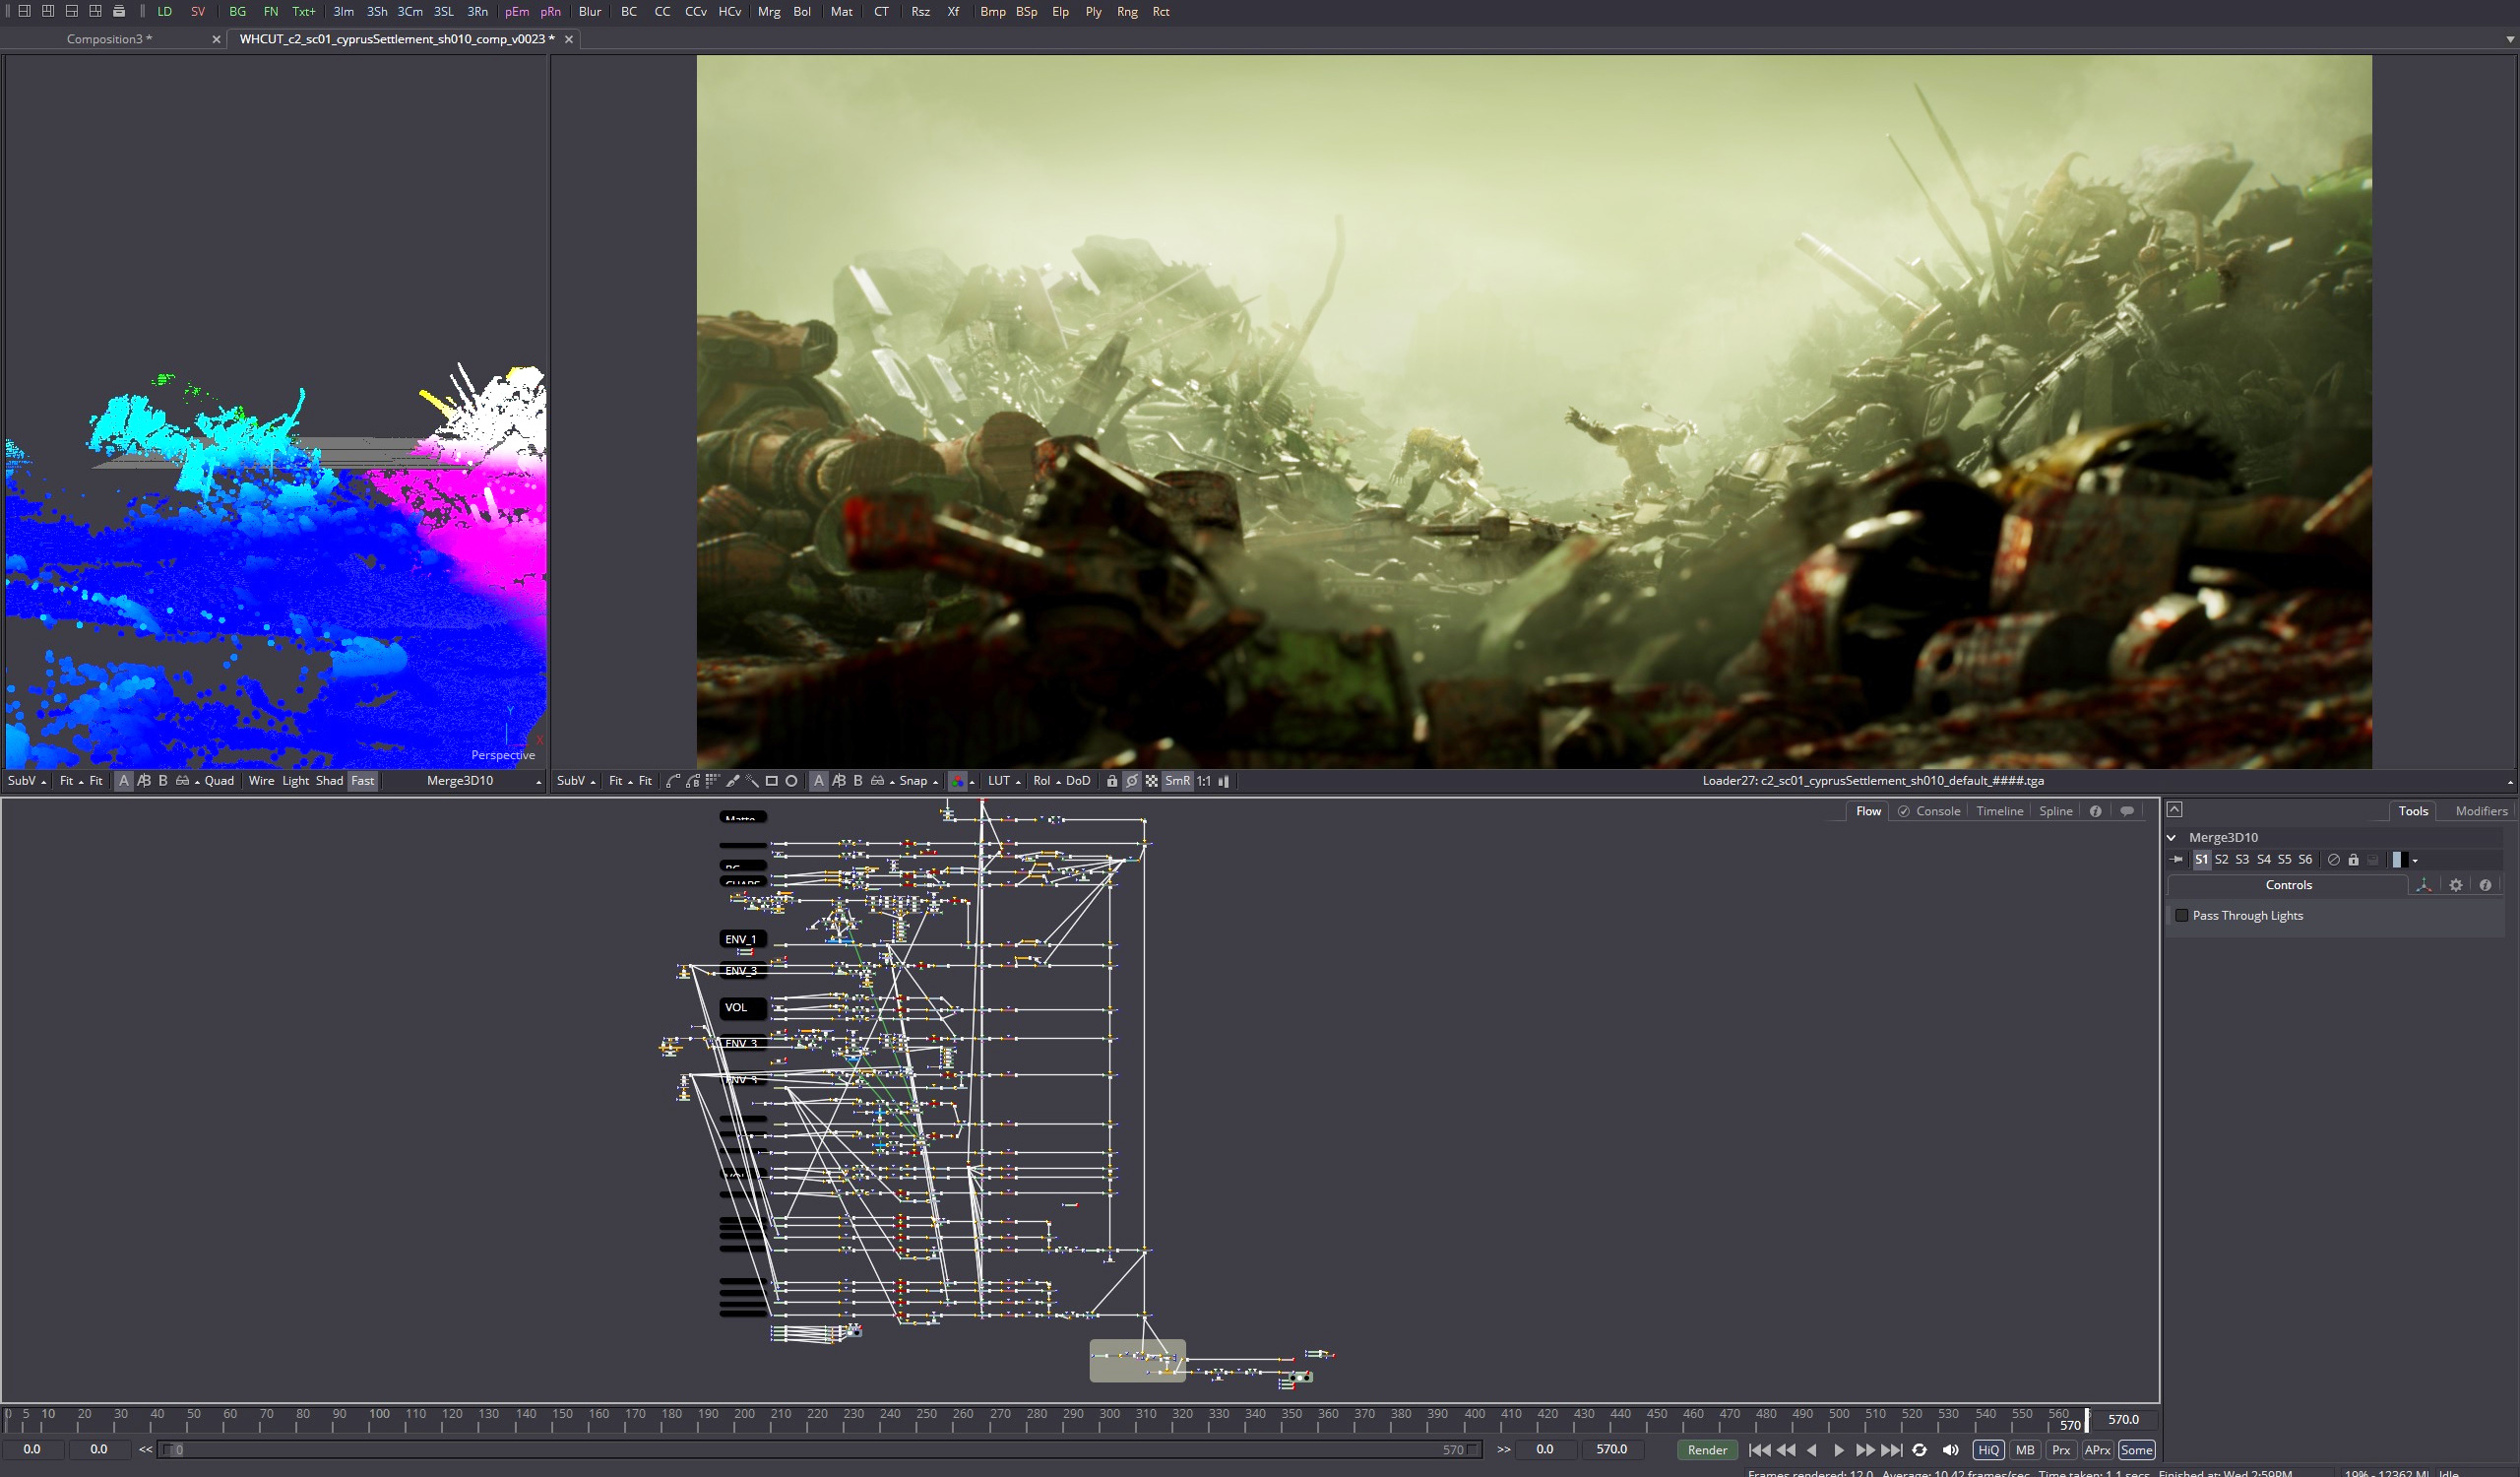2520x1477 pixels.
Task: Enable Pass Through Lights checkbox
Action: click(x=2182, y=916)
